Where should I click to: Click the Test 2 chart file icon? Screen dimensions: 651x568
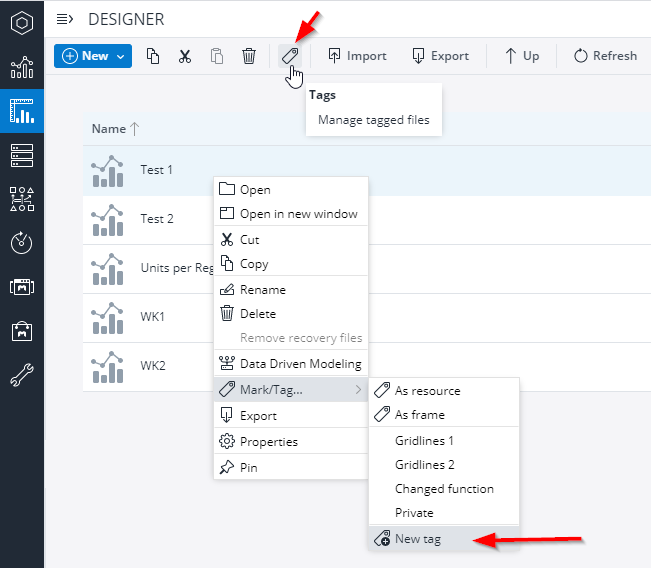coord(108,220)
